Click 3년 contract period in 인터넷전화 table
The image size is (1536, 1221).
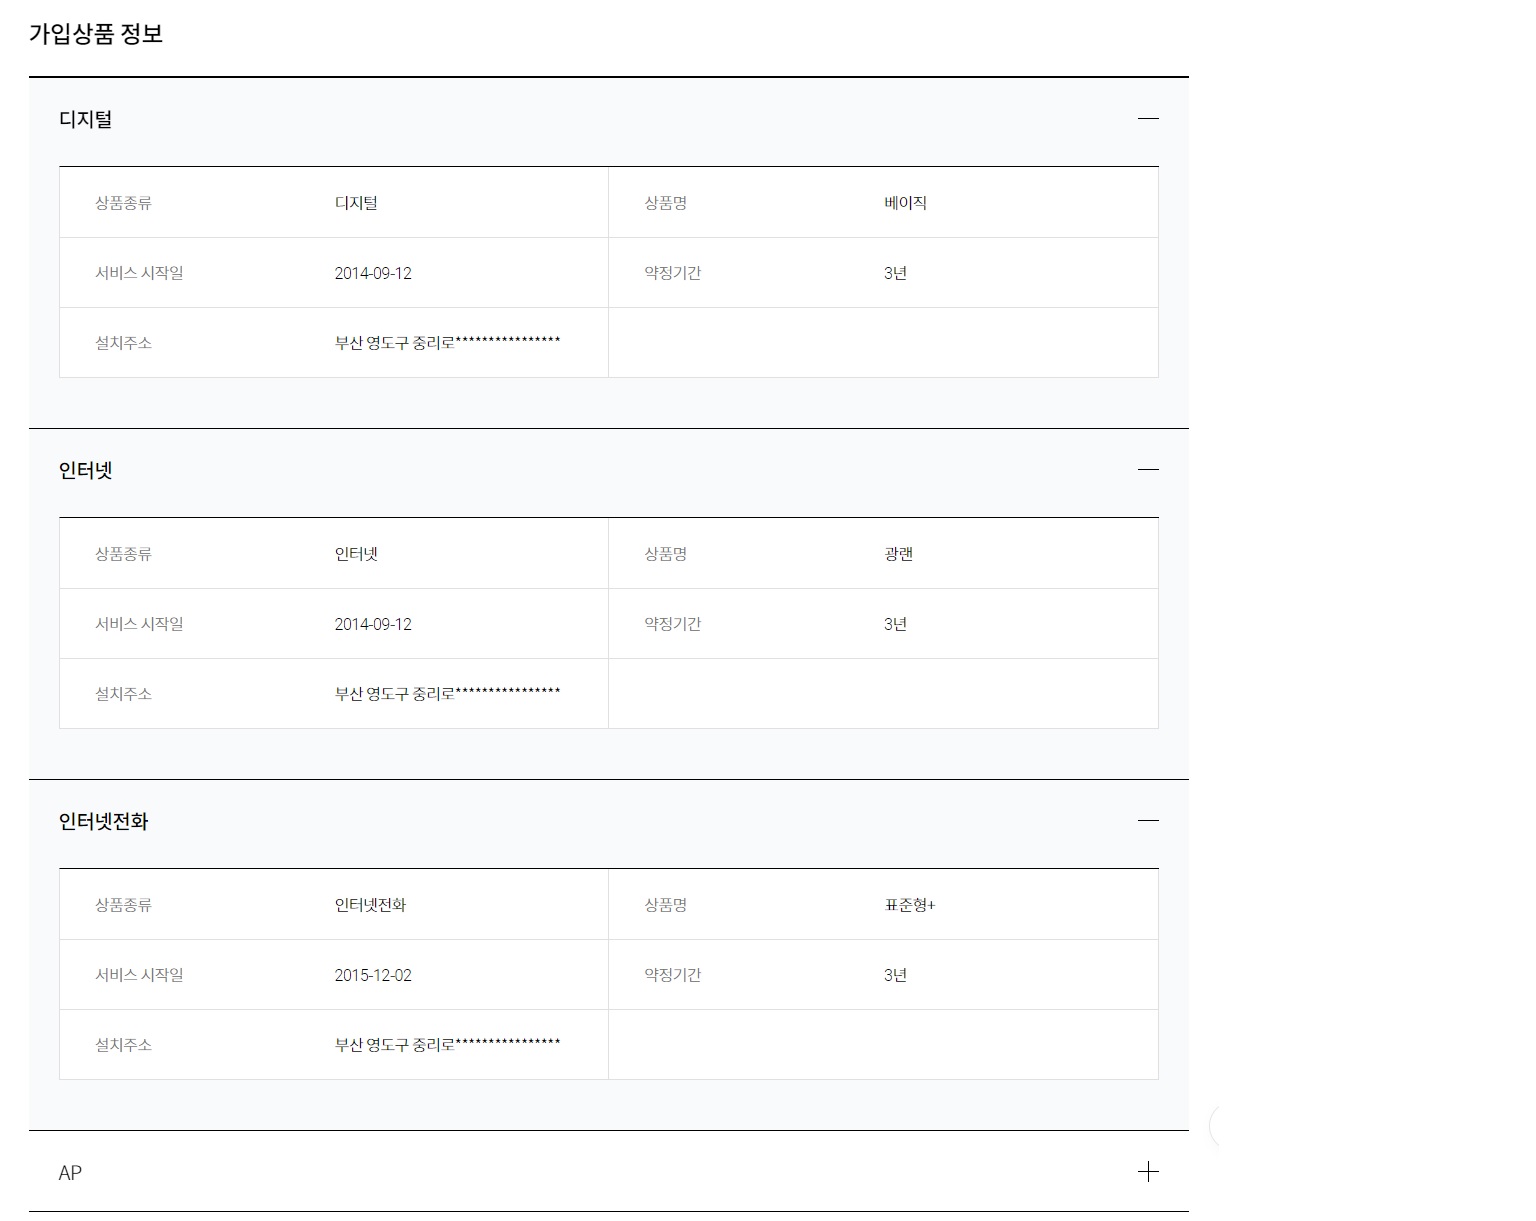(x=895, y=975)
